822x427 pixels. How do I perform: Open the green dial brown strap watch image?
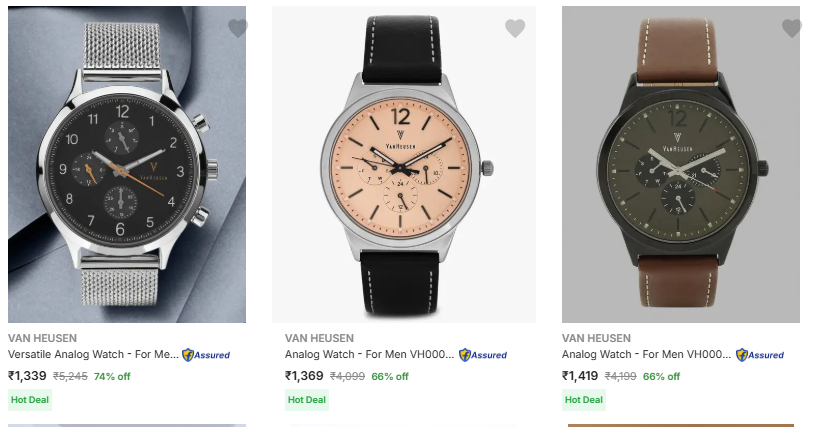(681, 165)
